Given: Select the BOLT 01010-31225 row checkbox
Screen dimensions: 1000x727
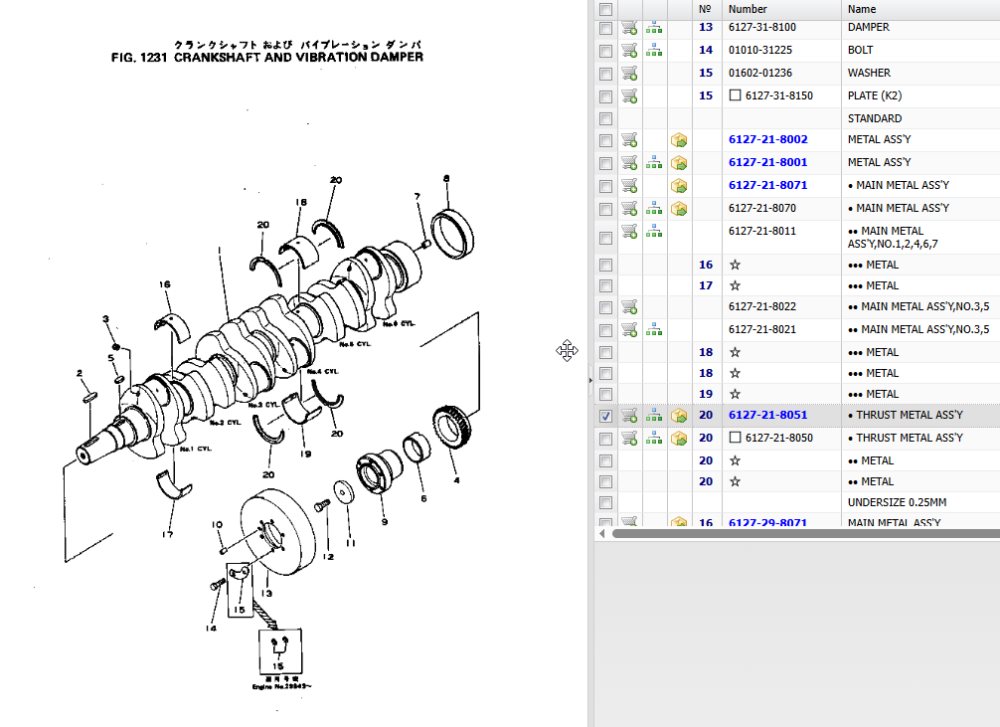Looking at the screenshot, I should pyautogui.click(x=606, y=51).
